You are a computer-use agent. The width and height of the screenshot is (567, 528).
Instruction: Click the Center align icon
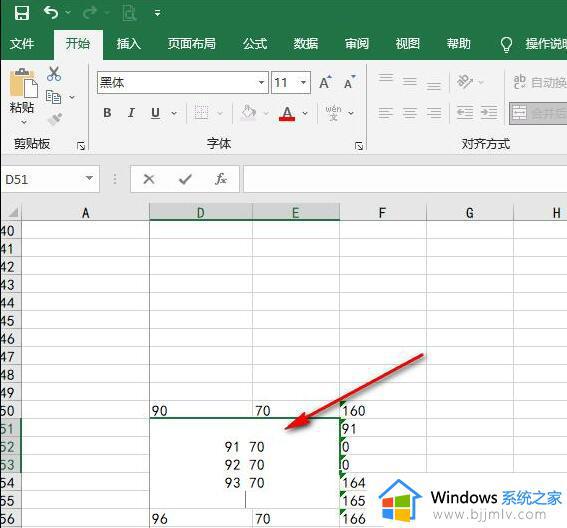tap(410, 113)
